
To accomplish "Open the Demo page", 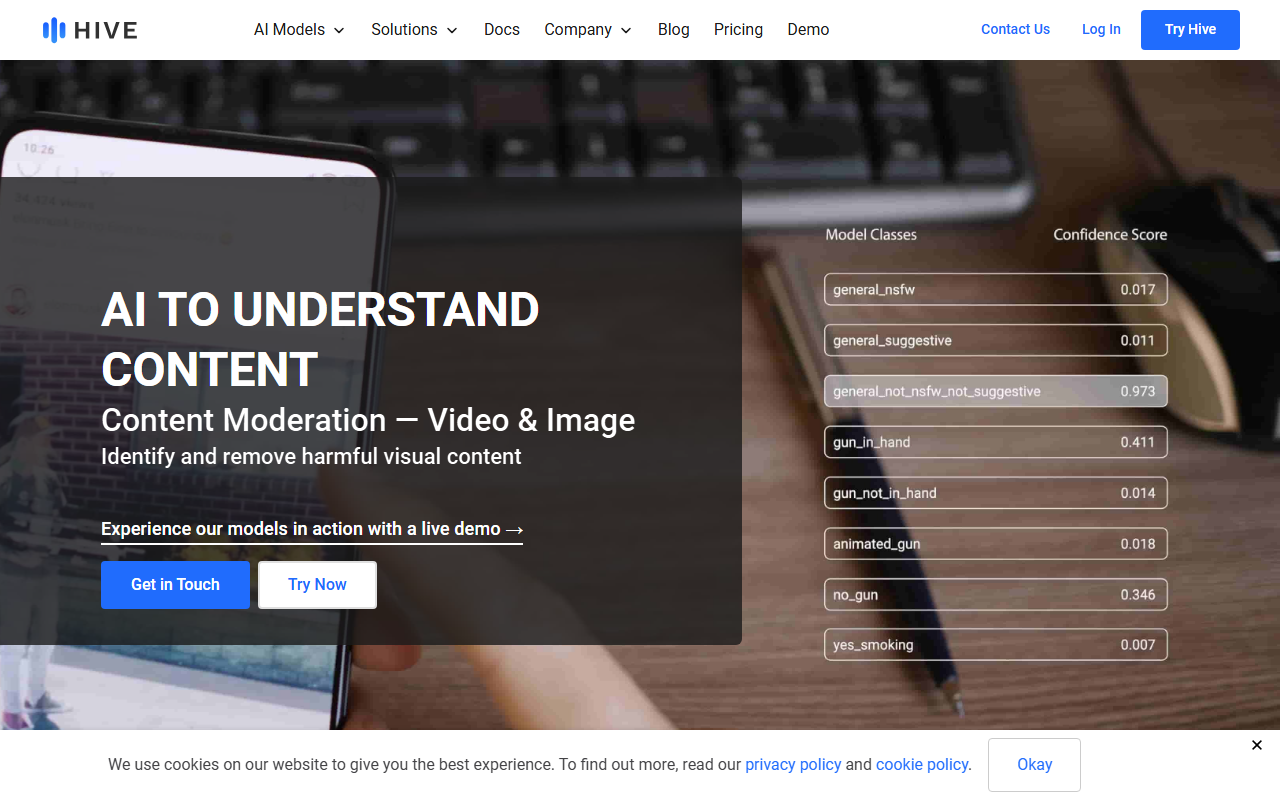I will click(808, 30).
